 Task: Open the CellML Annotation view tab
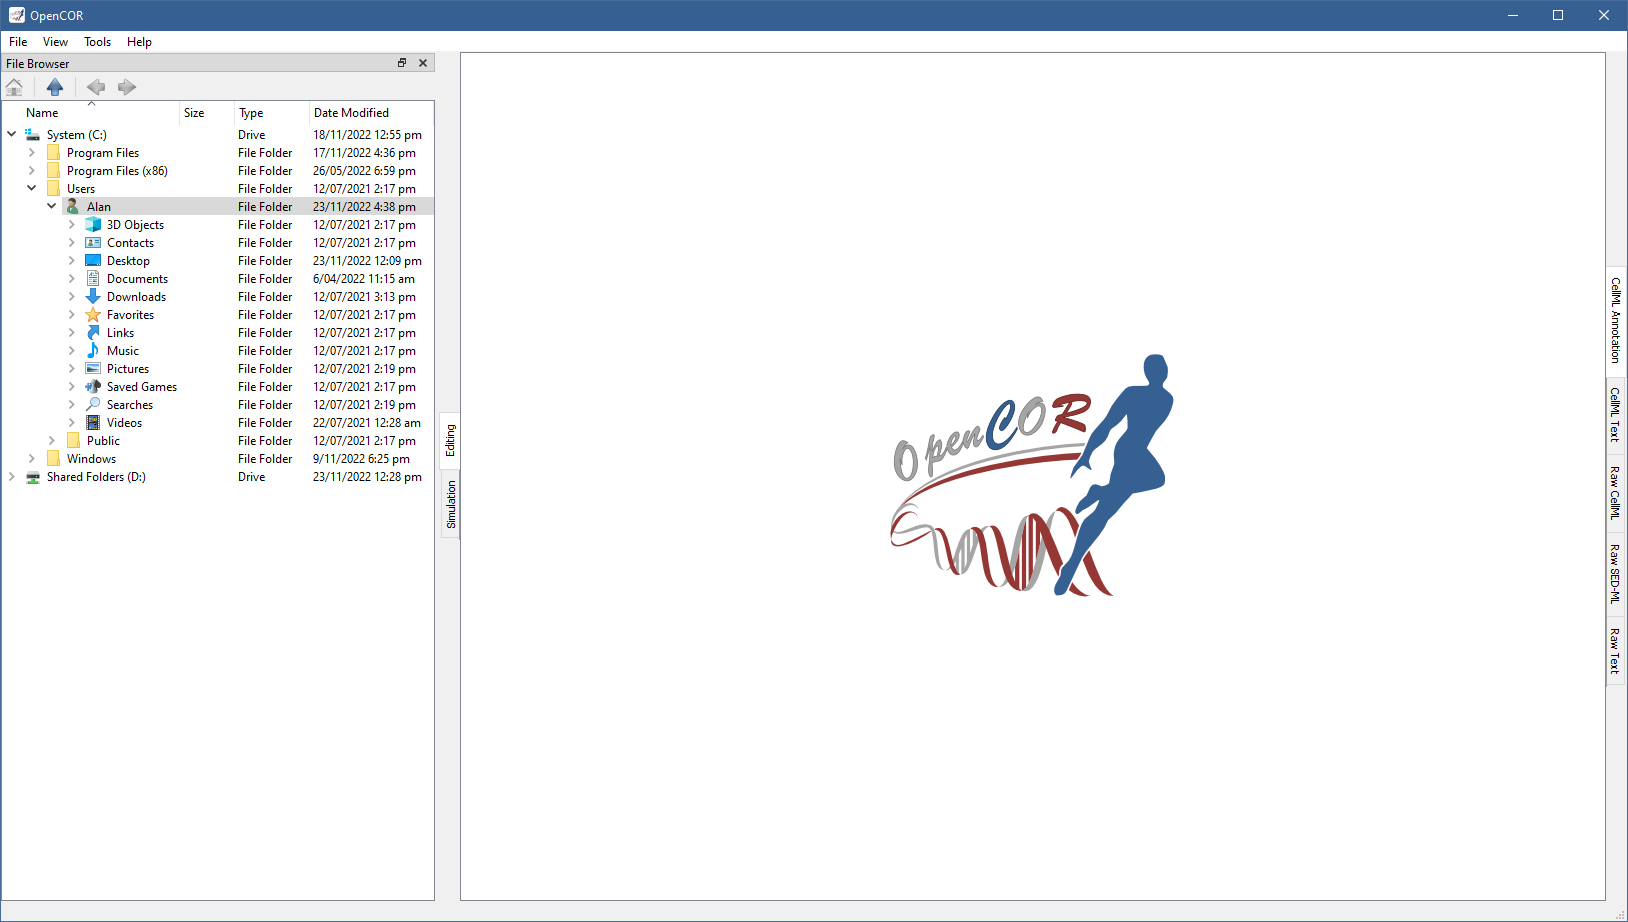coord(1615,320)
